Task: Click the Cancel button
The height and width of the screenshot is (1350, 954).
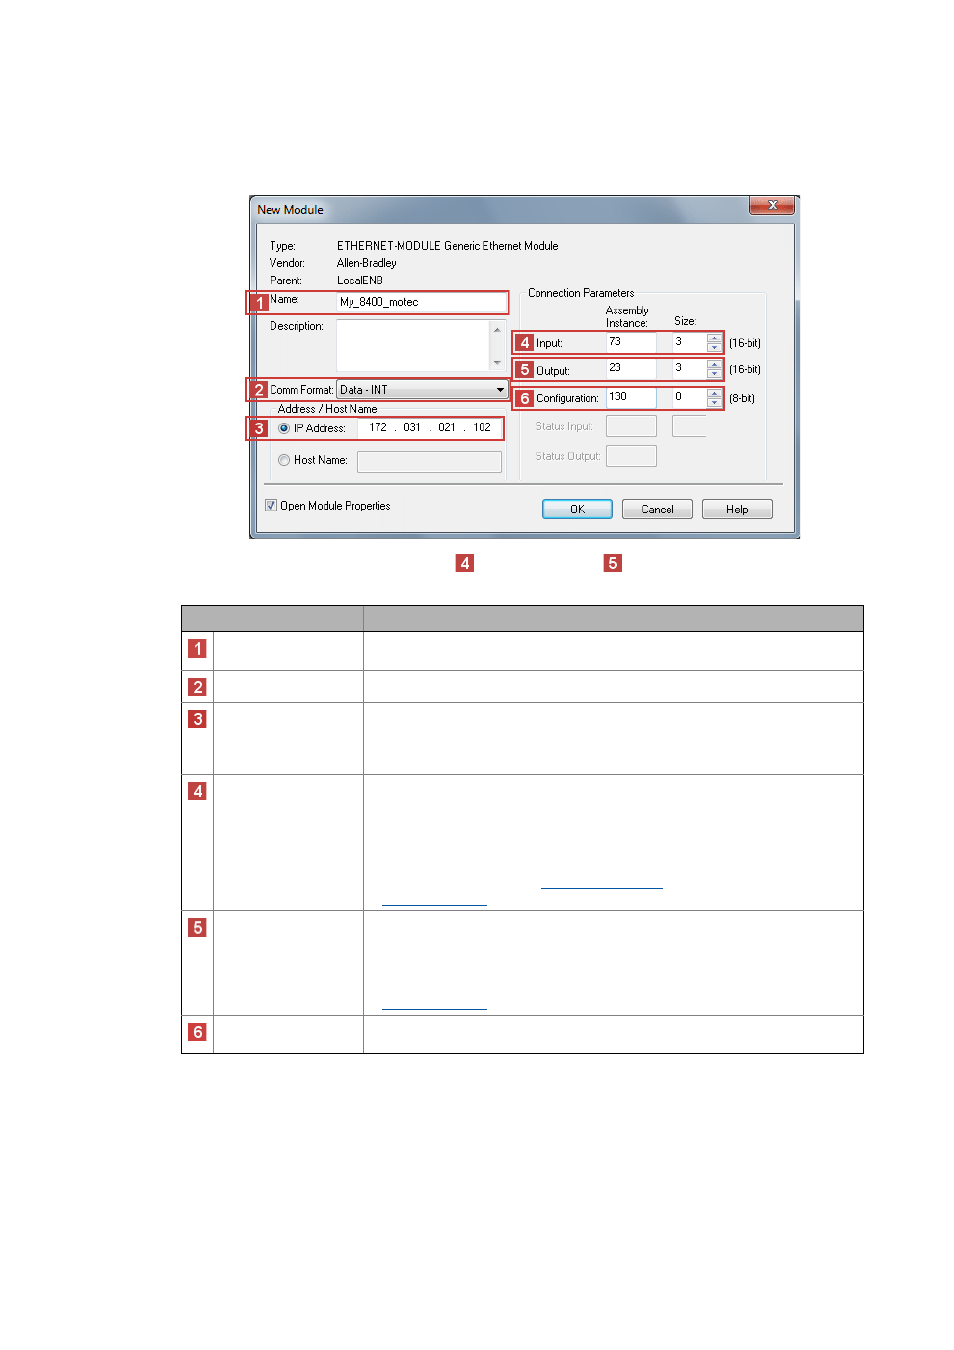Action: click(657, 509)
